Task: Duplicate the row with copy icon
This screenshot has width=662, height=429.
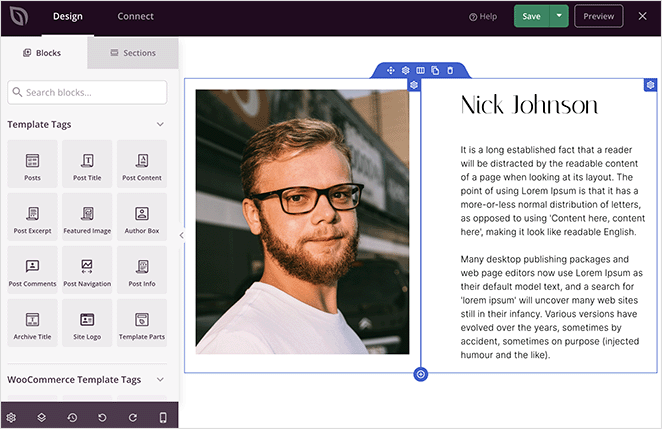Action: click(x=435, y=70)
